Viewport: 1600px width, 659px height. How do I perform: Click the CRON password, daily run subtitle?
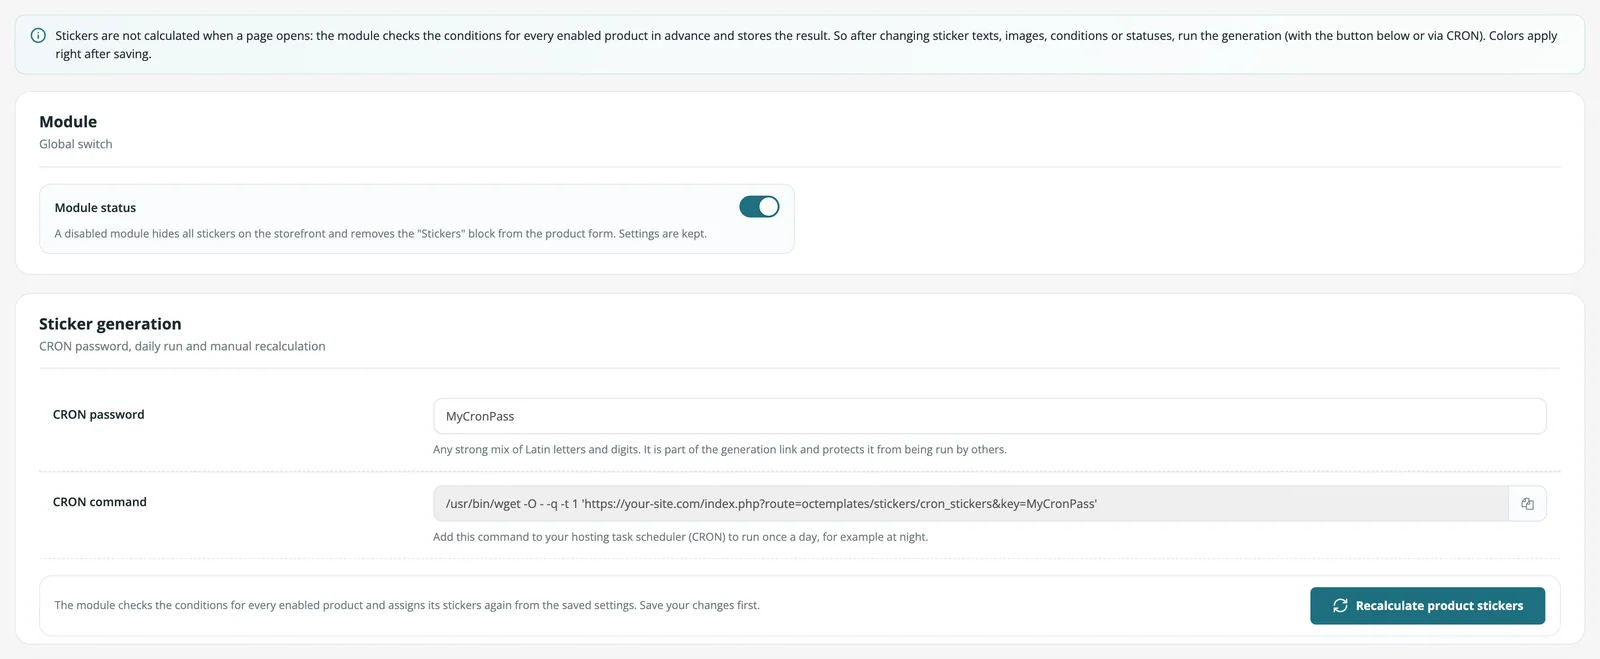(182, 347)
